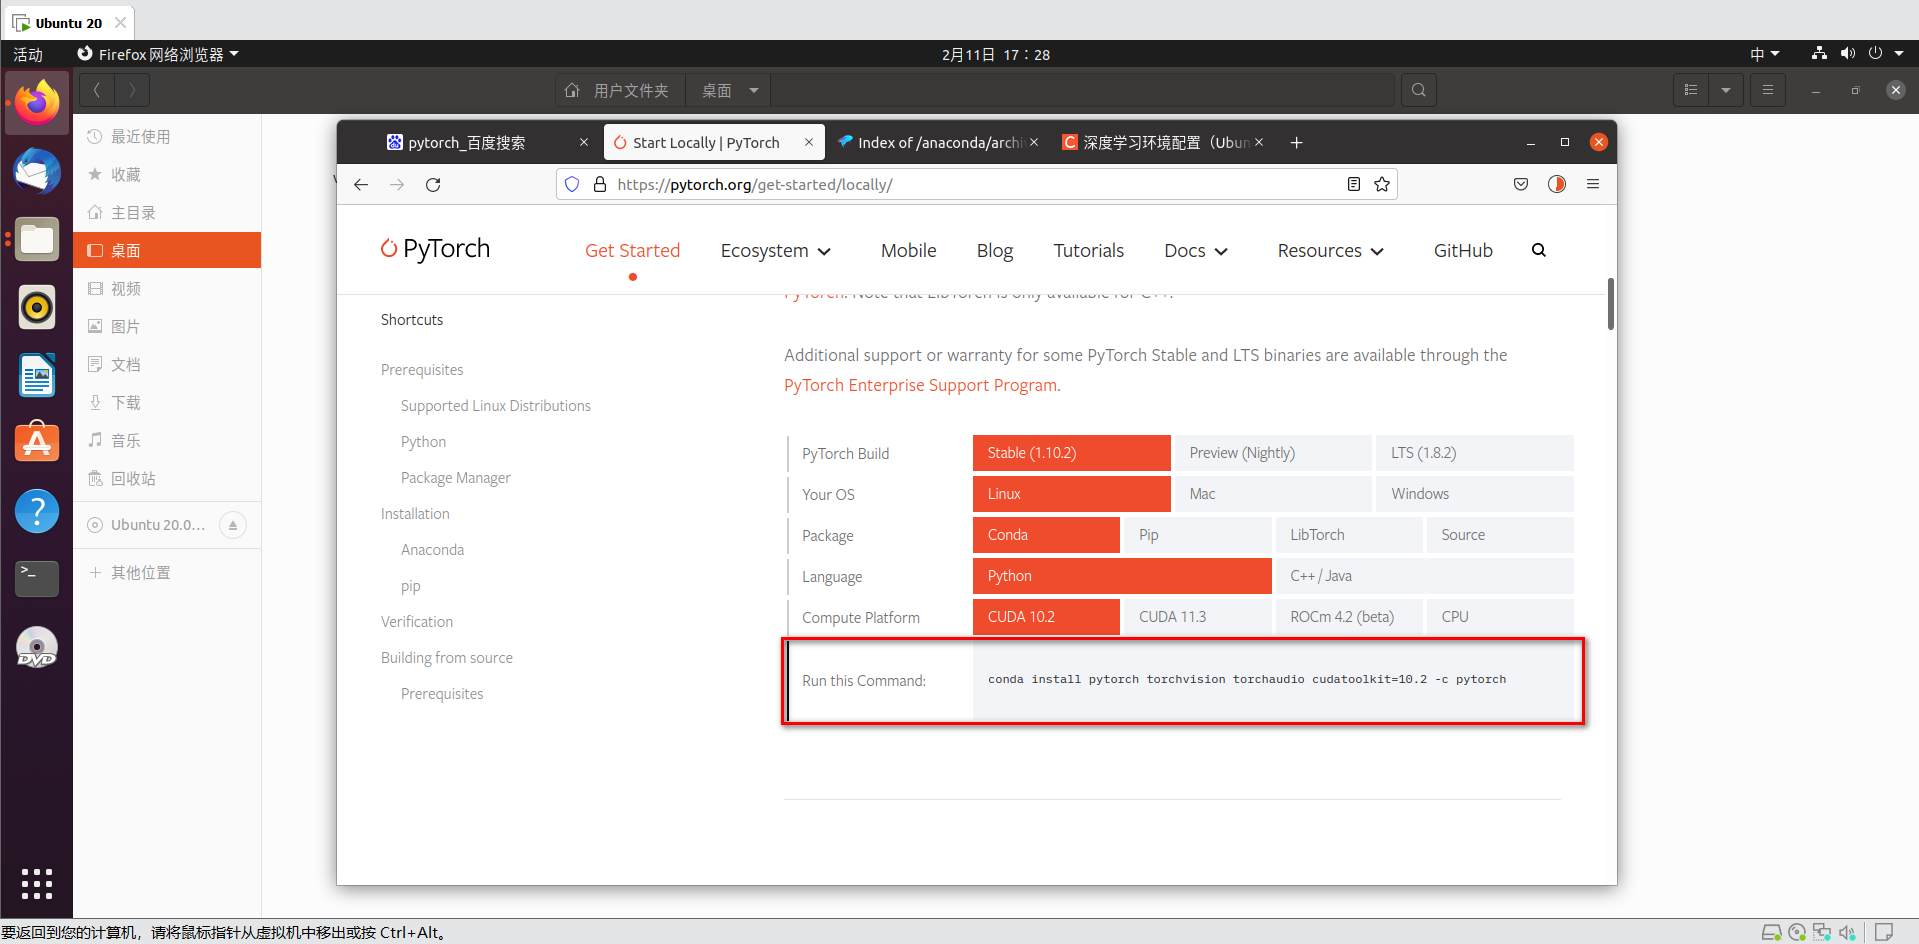Open the PyTorch site search magnifier
This screenshot has height=944, width=1919.
point(1538,250)
